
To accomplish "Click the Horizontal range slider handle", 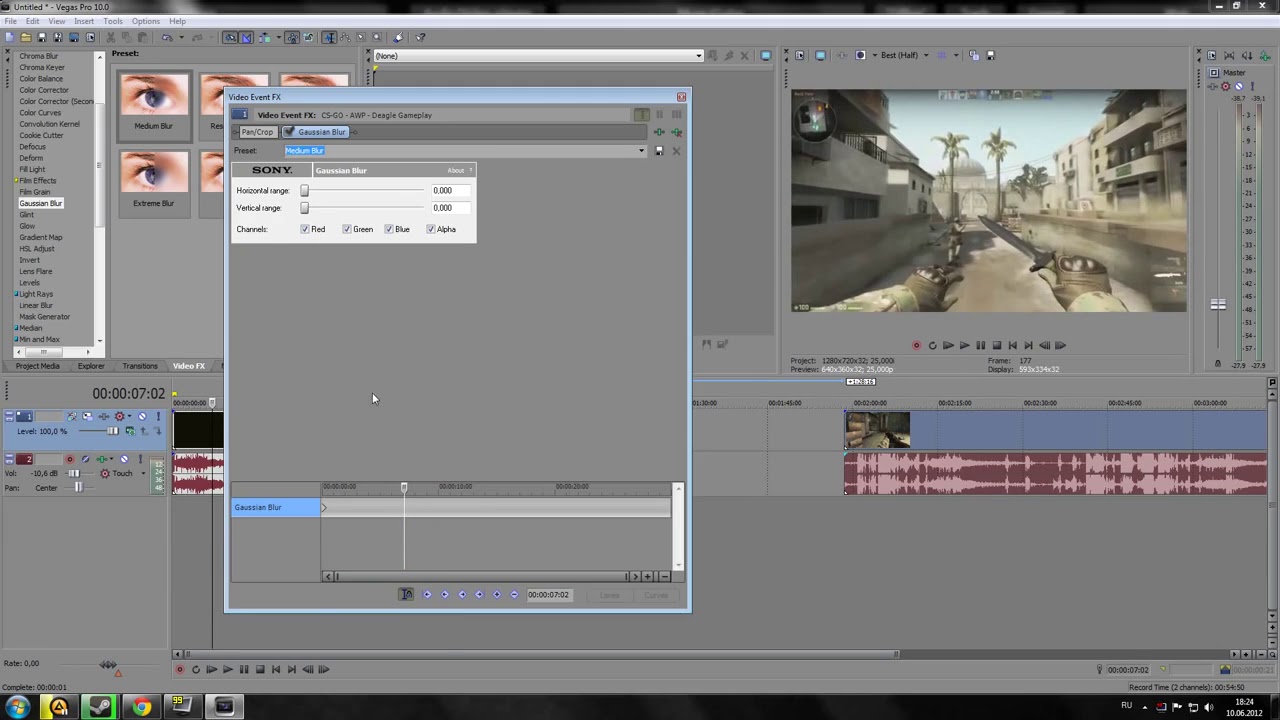I will [305, 191].
